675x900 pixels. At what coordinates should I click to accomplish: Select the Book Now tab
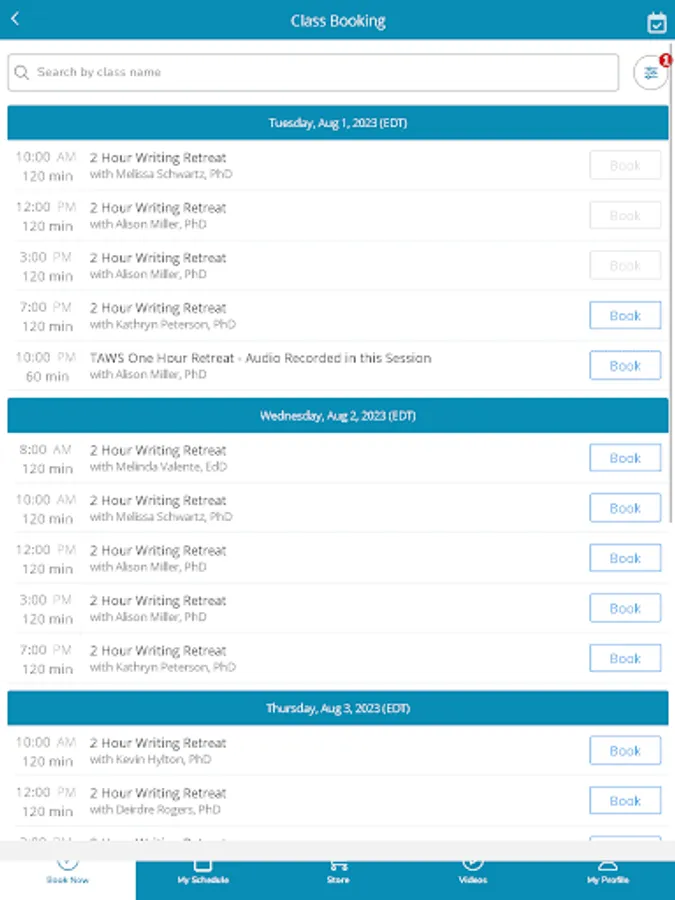tap(68, 870)
